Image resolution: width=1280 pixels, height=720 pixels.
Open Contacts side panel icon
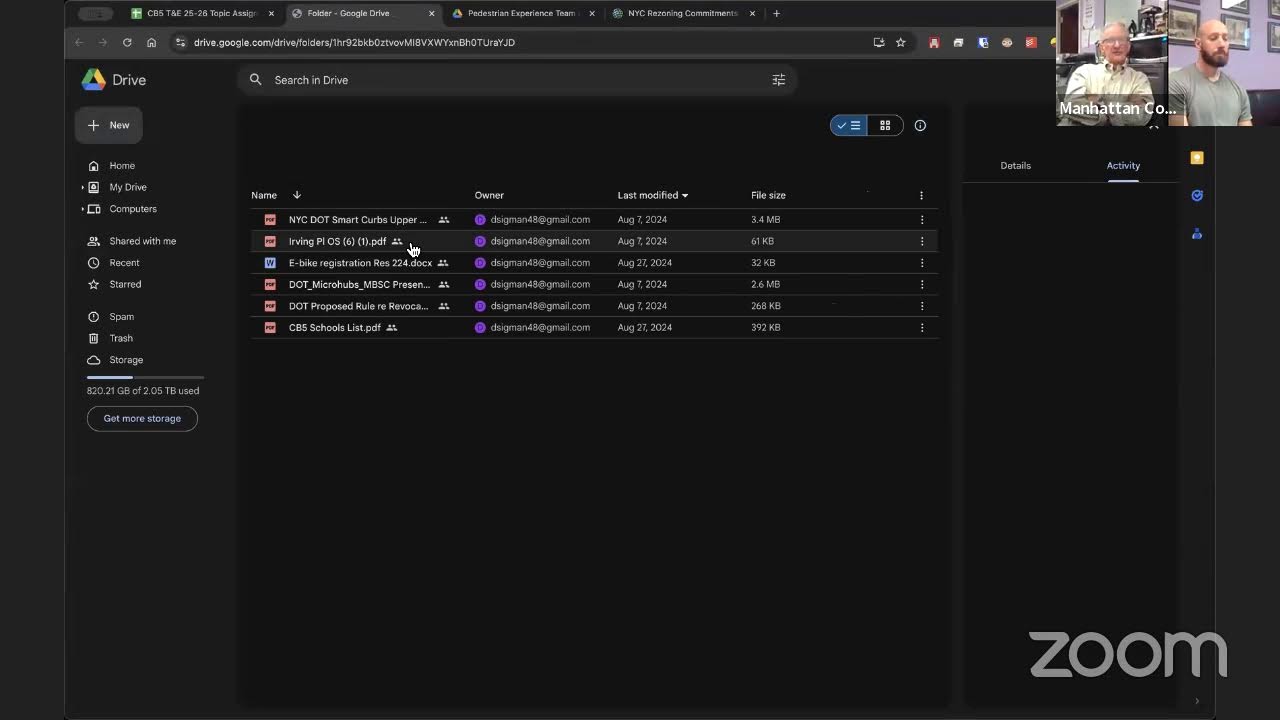pos(1197,234)
